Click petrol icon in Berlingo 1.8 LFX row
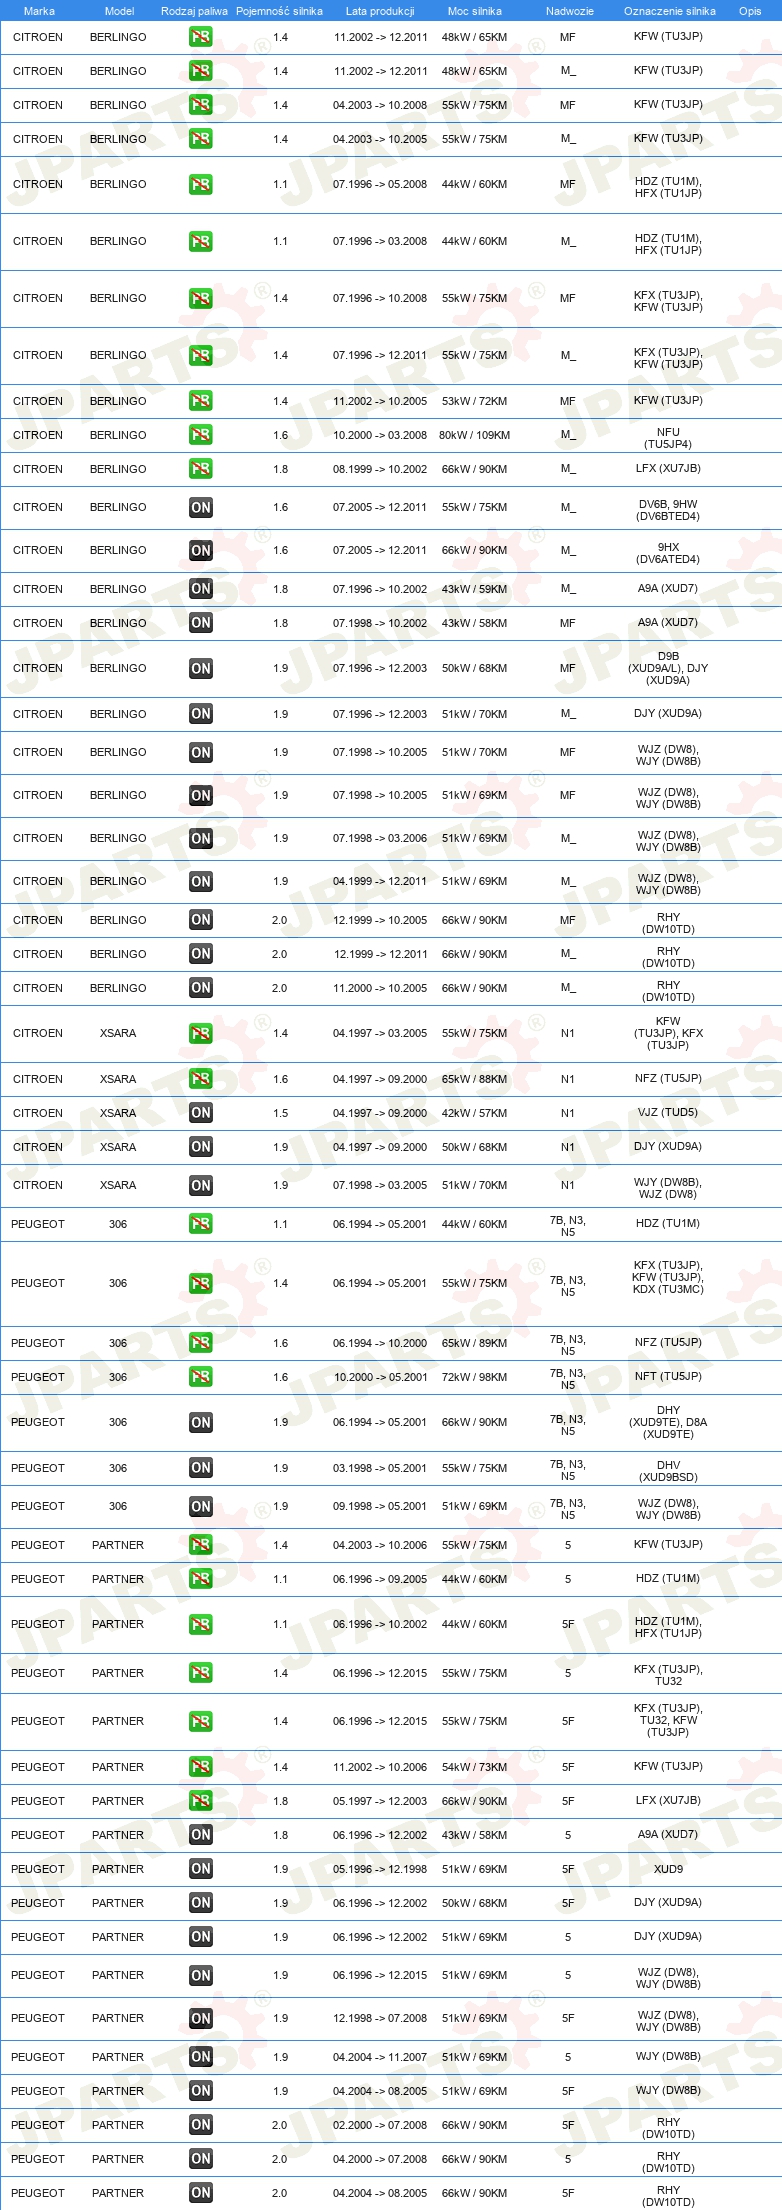782x2210 pixels. (x=201, y=469)
